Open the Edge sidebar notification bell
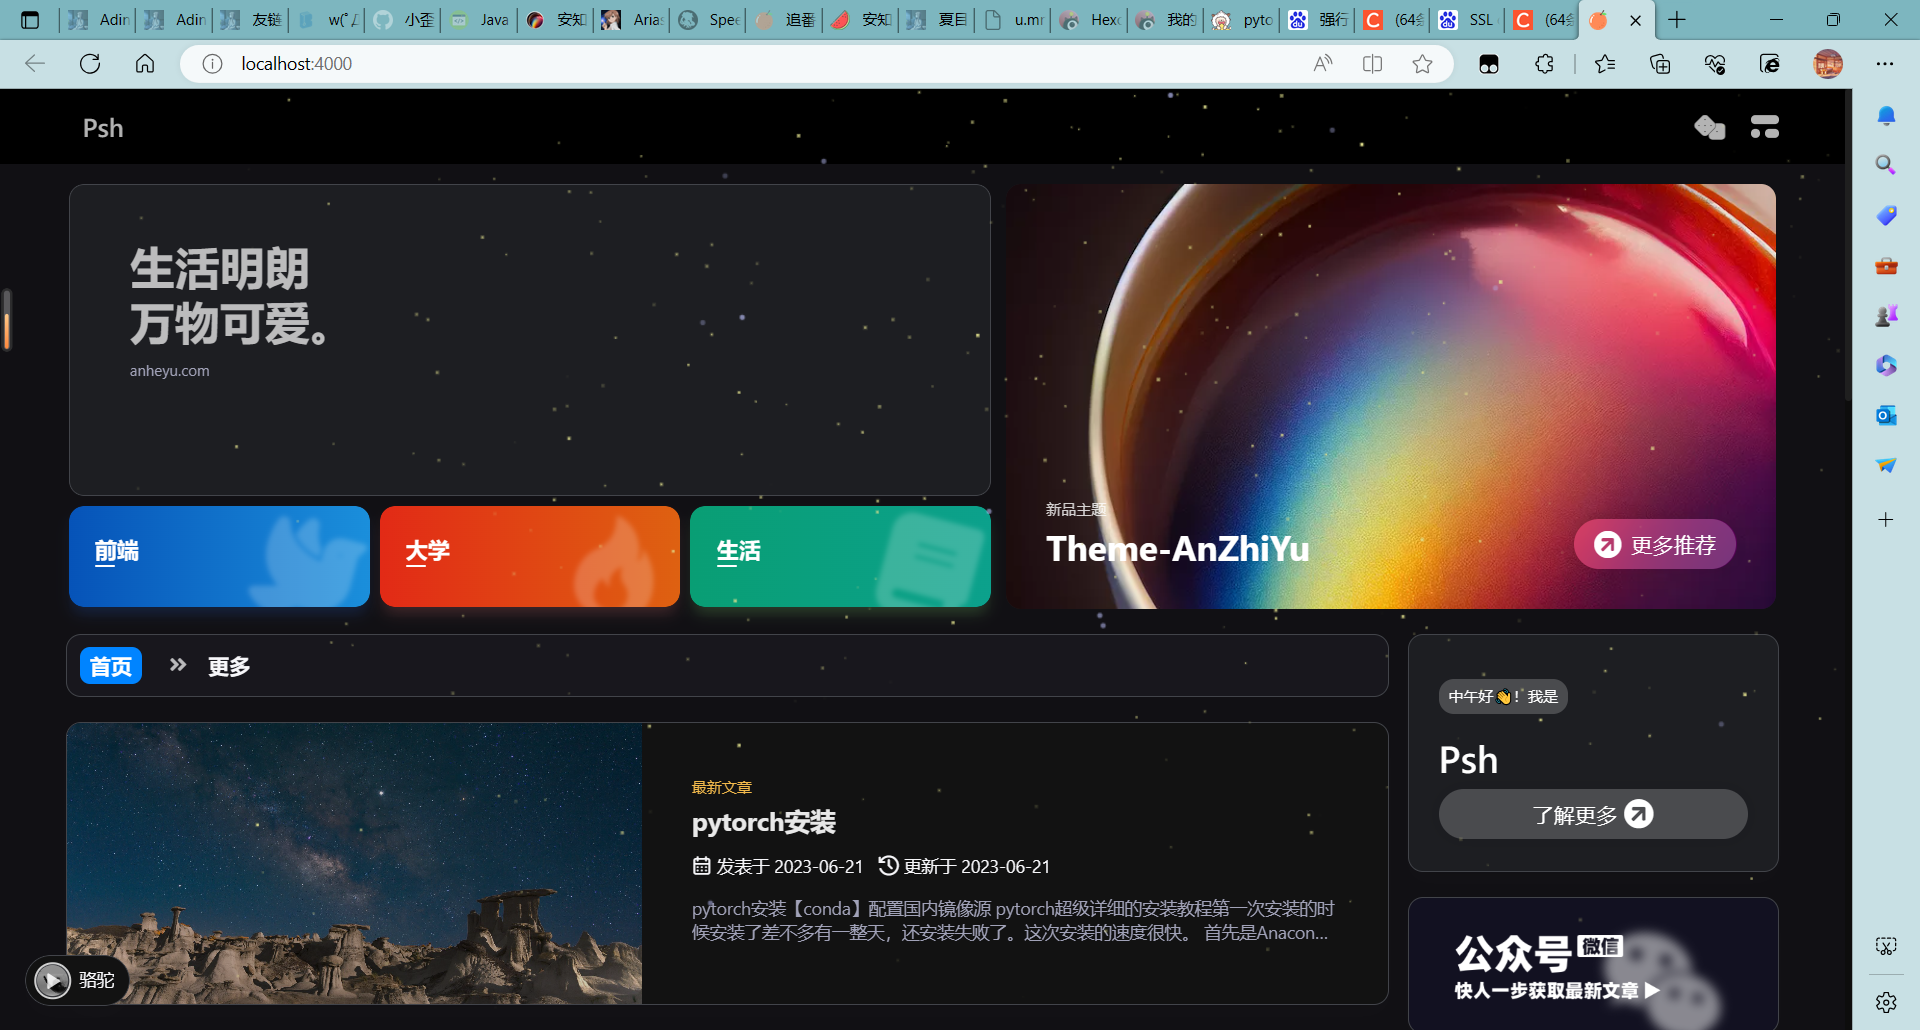Image resolution: width=1920 pixels, height=1030 pixels. coord(1886,116)
